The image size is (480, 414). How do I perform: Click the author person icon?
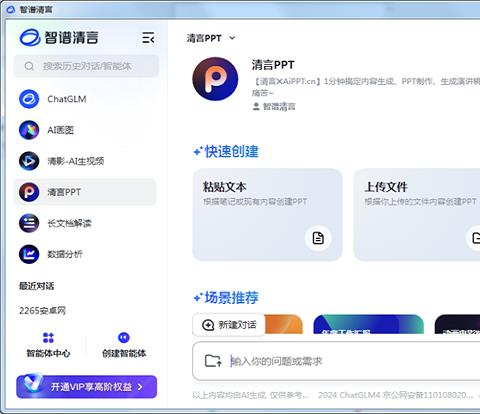[256, 107]
